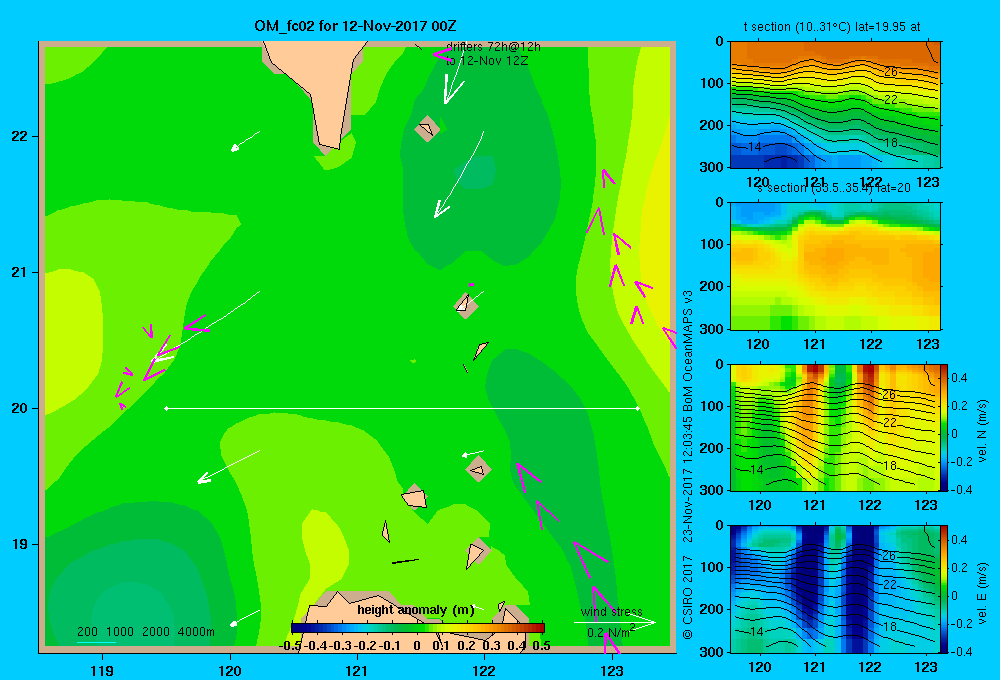The image size is (1000, 680).
Task: Select the height anomaly color bar
Action: point(418,628)
